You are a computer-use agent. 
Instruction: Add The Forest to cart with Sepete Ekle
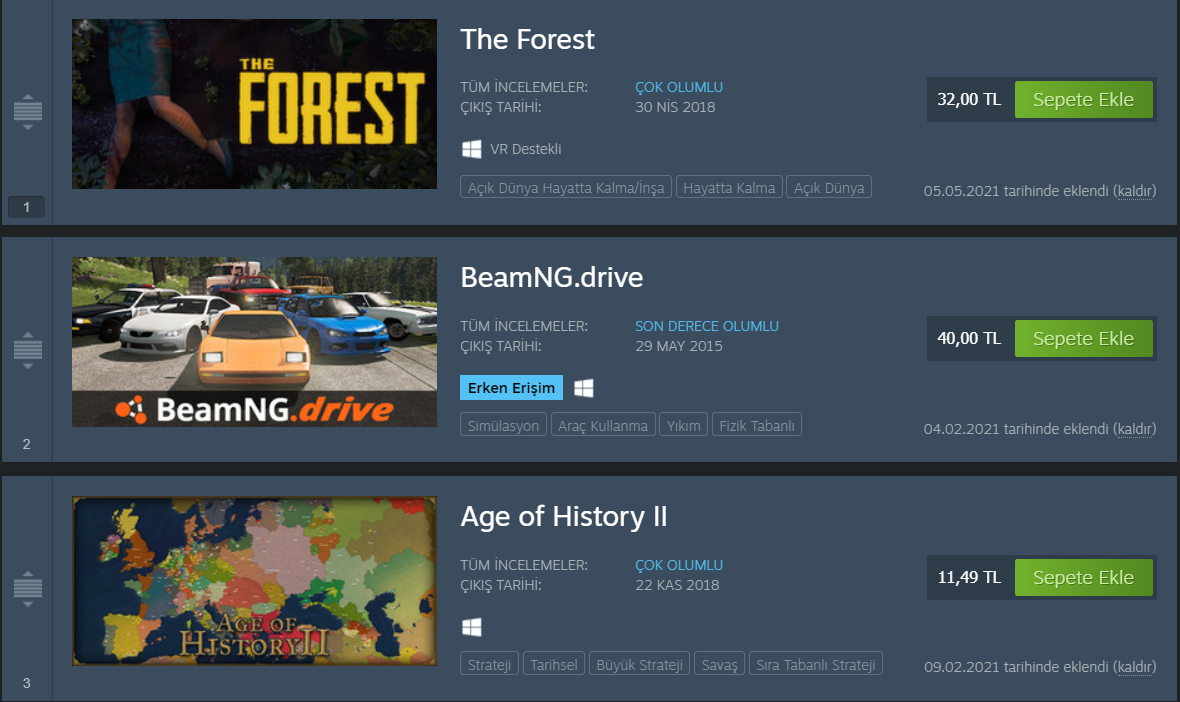(1083, 99)
